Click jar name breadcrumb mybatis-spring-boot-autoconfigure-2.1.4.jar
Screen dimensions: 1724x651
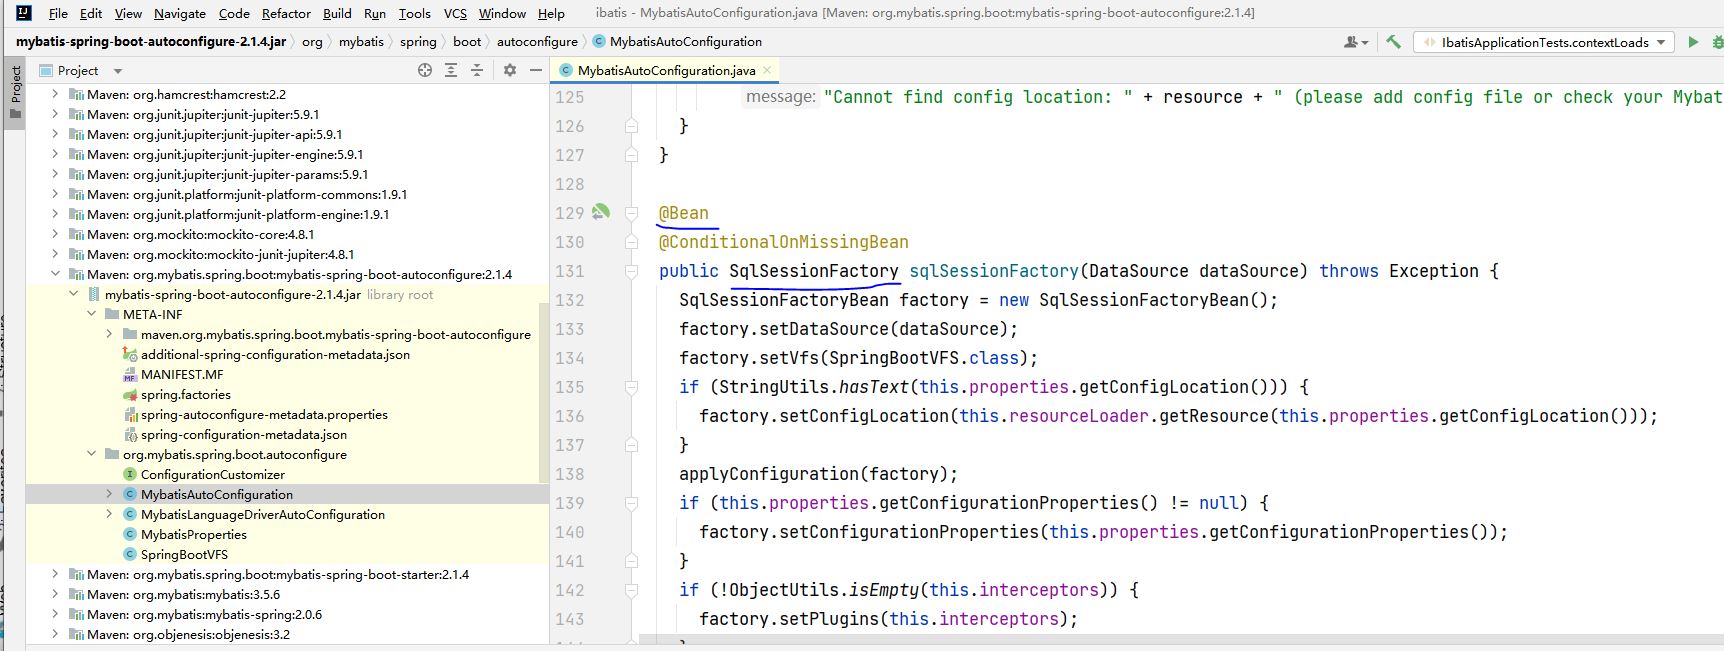151,41
